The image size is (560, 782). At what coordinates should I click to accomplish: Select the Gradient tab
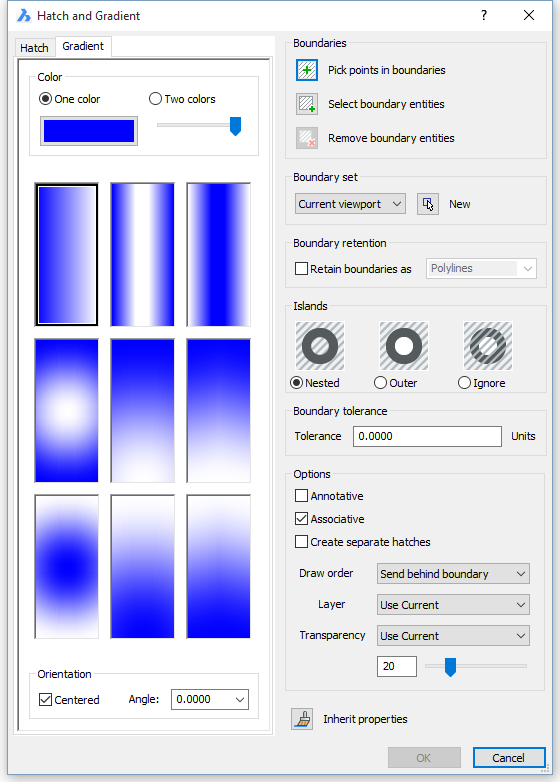pyautogui.click(x=83, y=46)
